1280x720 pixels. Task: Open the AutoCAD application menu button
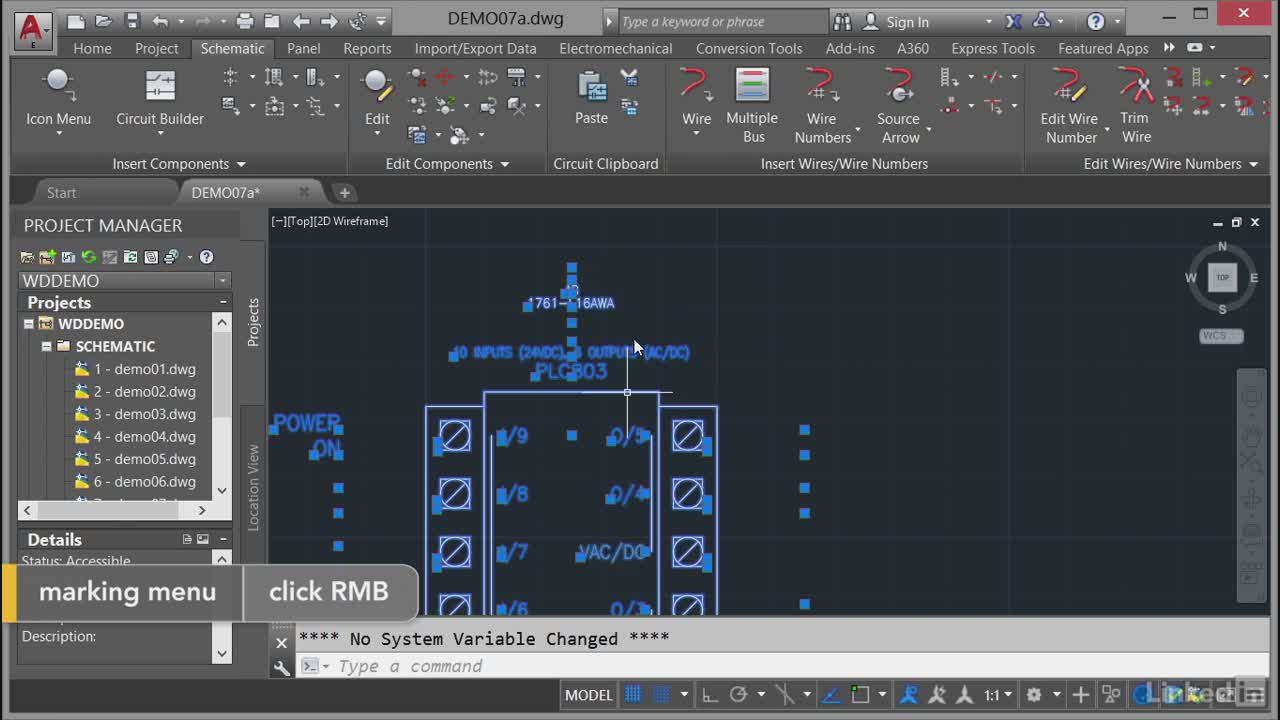tap(32, 30)
